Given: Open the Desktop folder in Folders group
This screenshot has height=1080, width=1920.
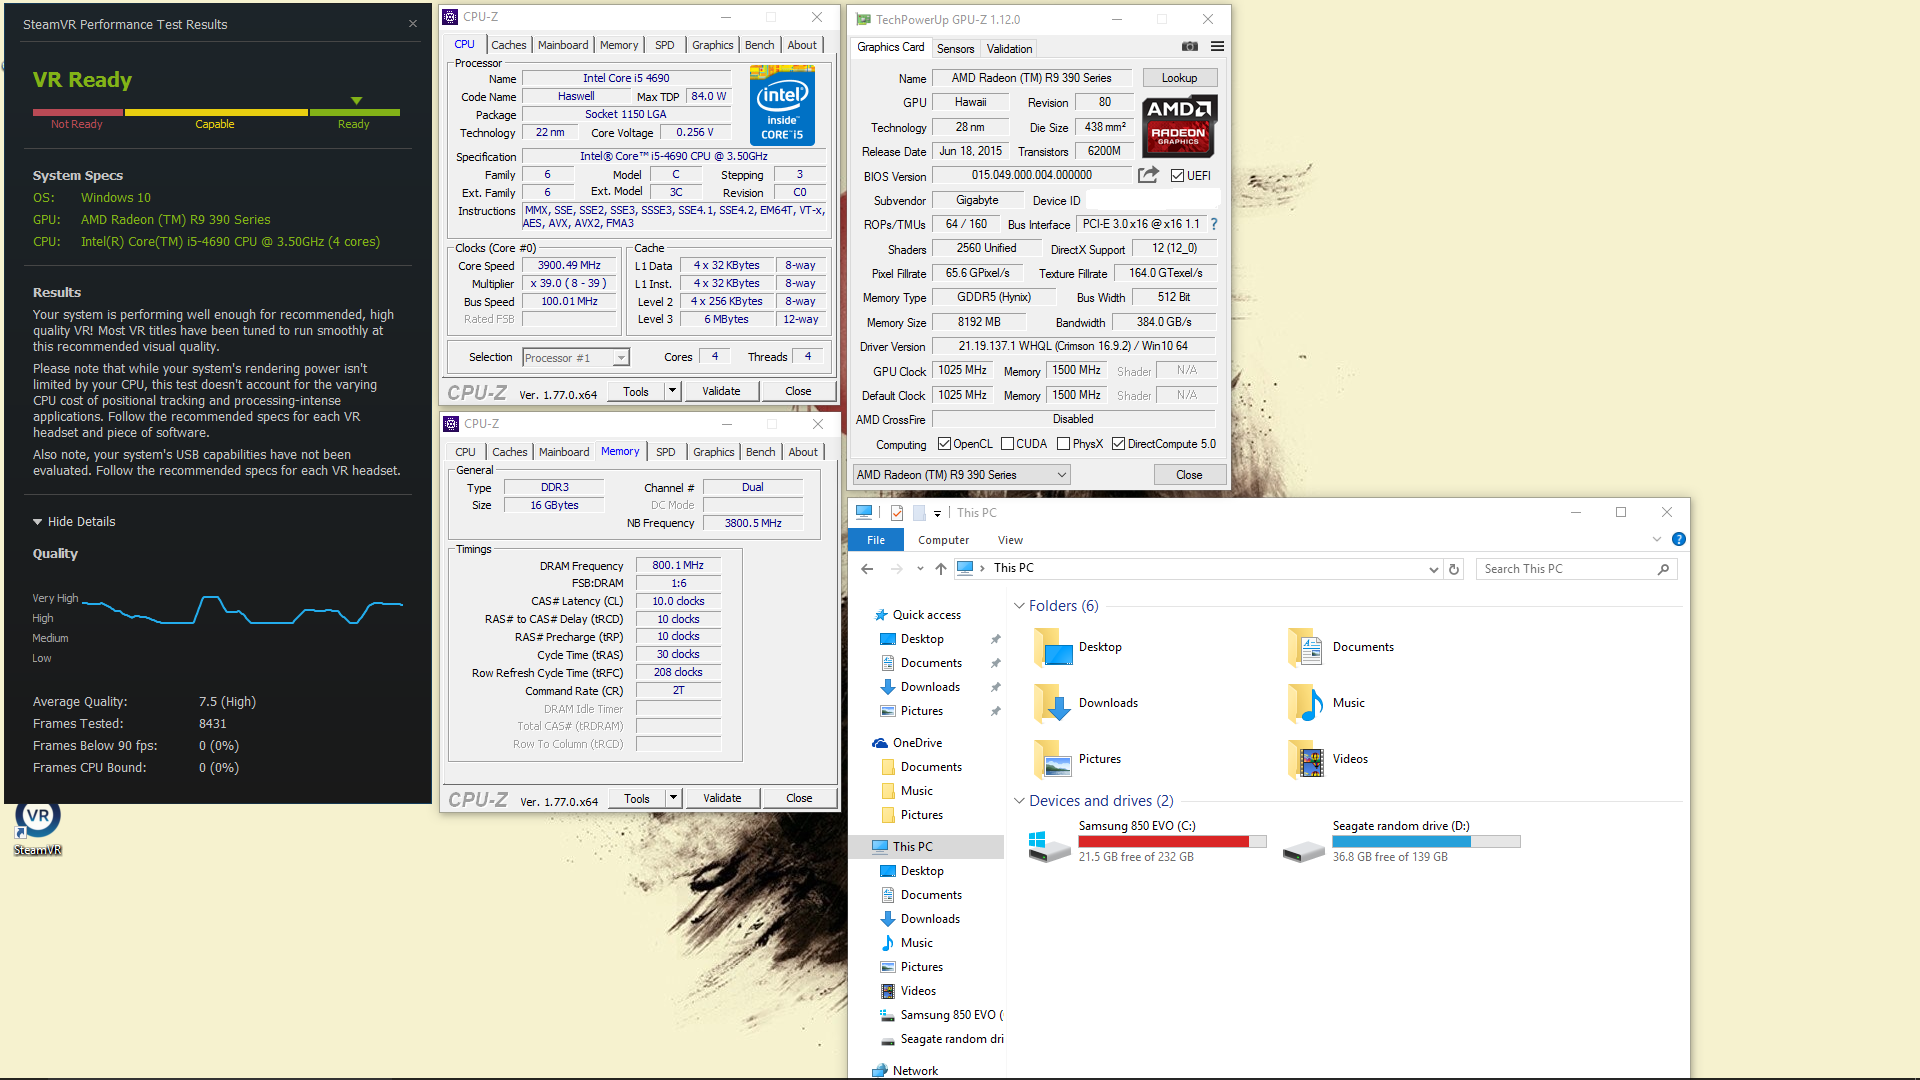Looking at the screenshot, I should point(1078,647).
